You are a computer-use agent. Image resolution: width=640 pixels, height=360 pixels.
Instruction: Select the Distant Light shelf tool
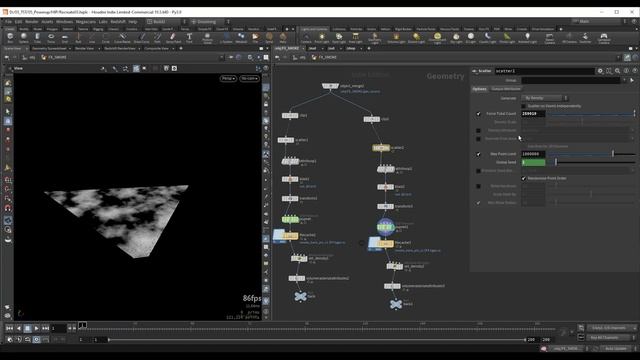[416, 38]
